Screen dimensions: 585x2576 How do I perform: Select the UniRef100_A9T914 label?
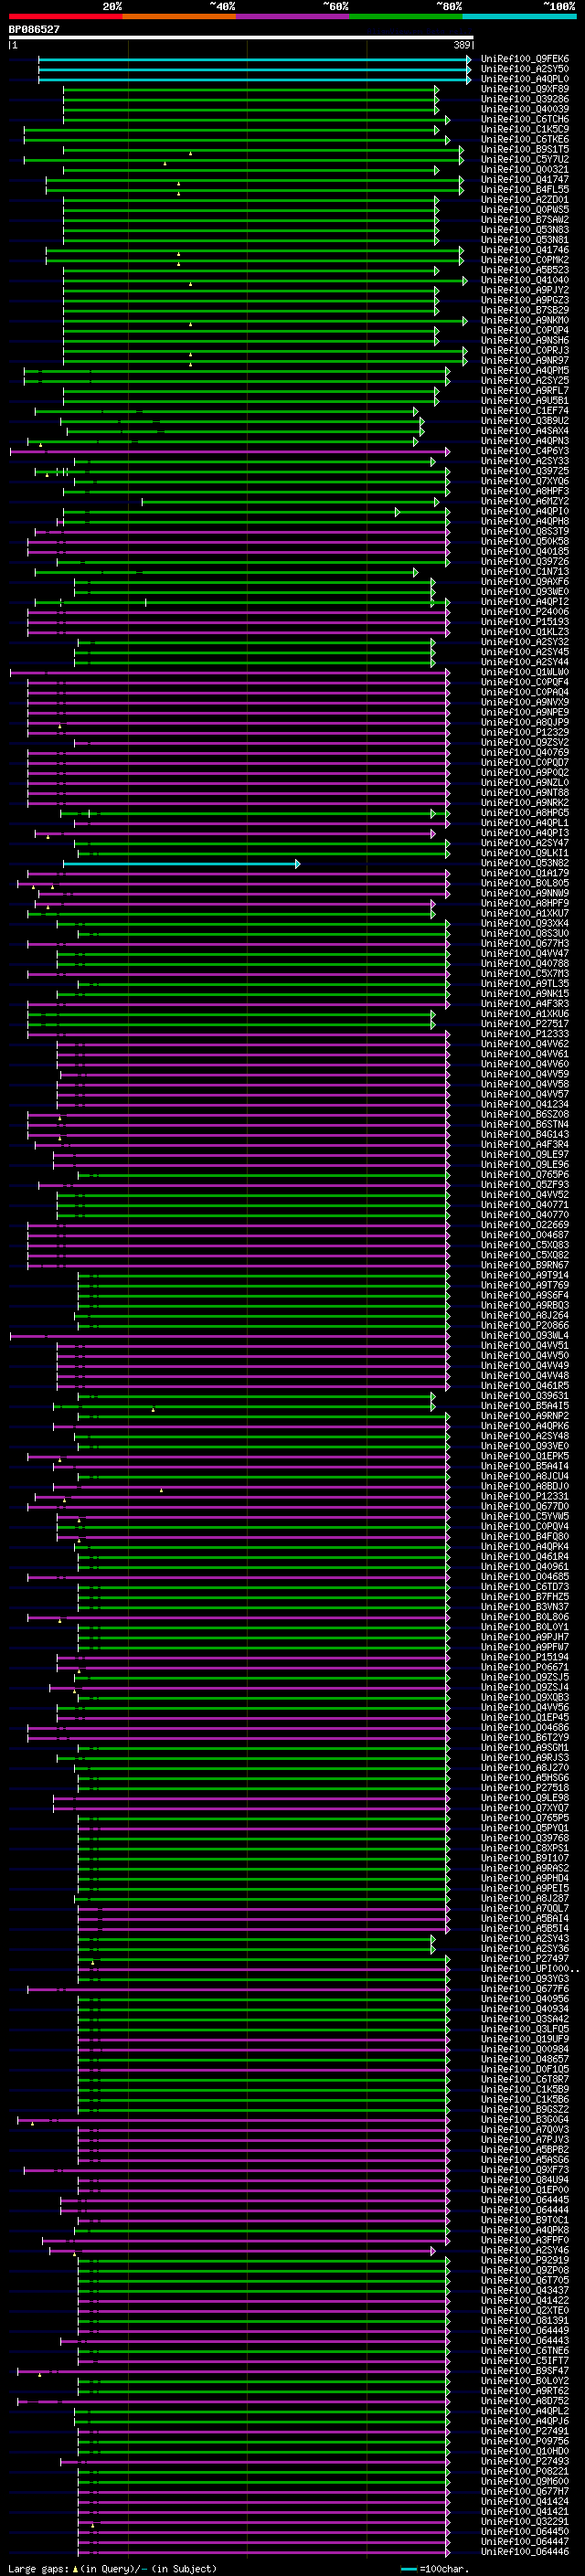524,1276
